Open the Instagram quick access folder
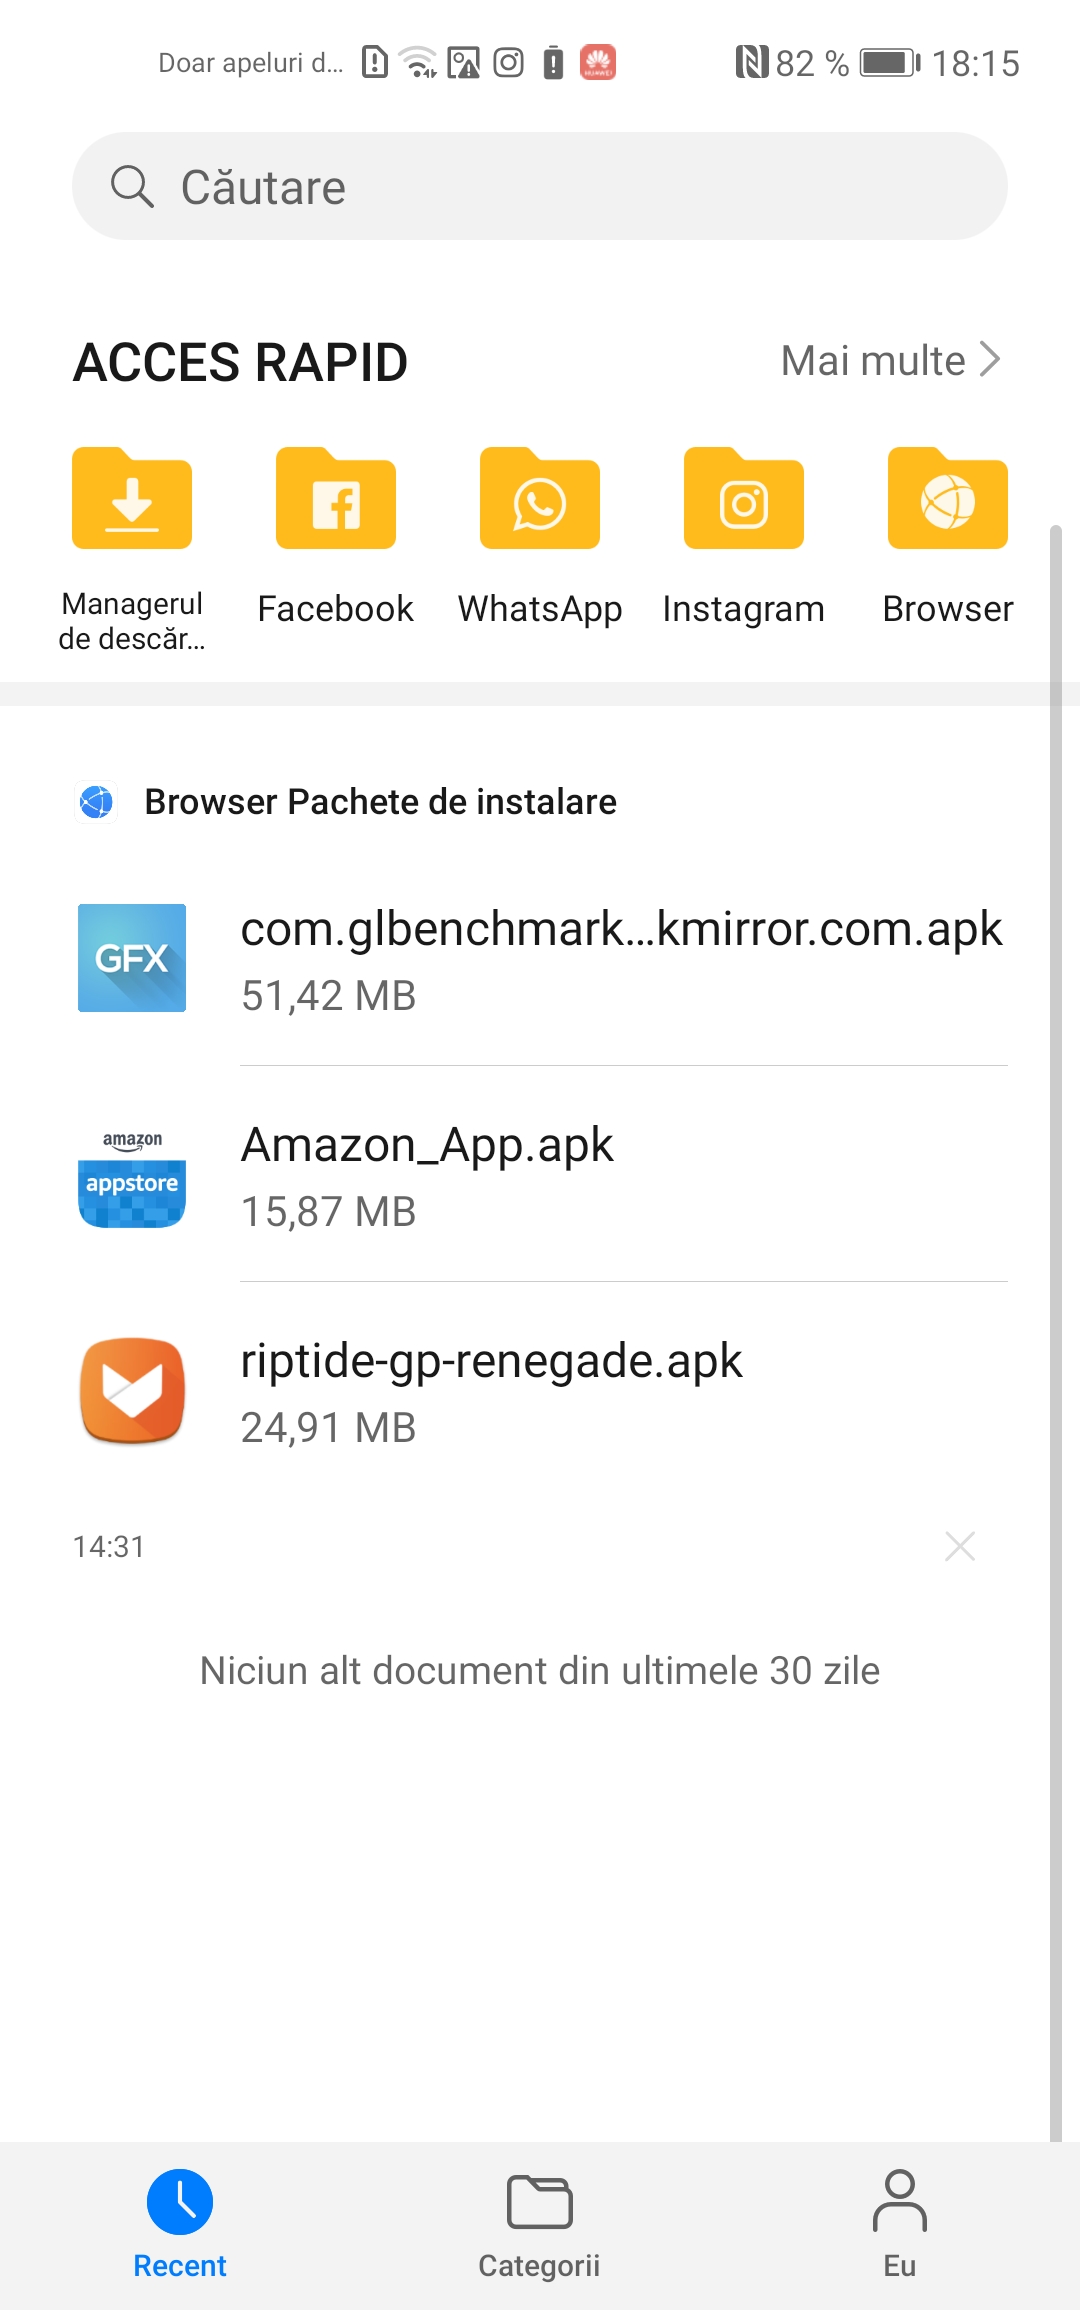The image size is (1080, 2310). click(x=744, y=500)
